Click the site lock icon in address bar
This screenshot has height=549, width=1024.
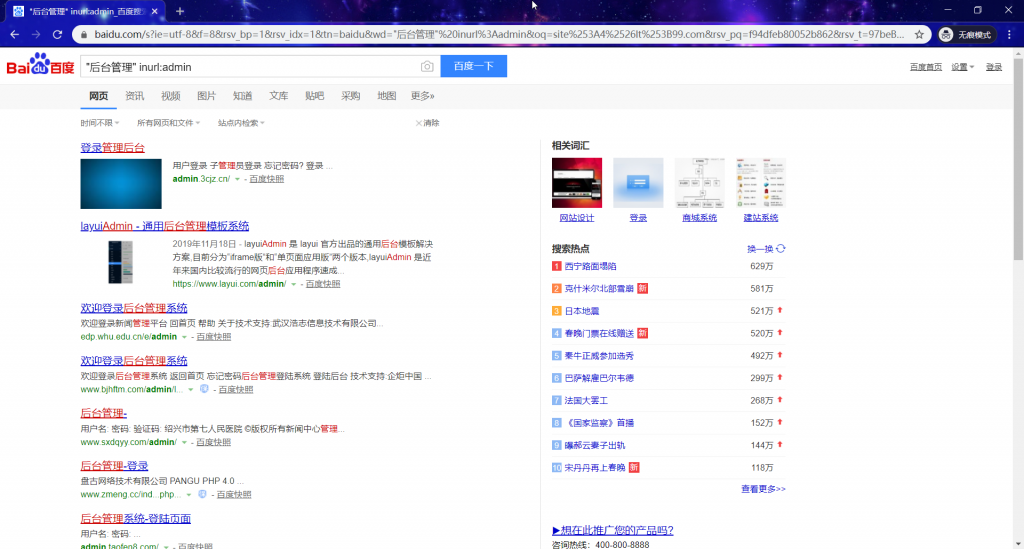click(x=84, y=35)
